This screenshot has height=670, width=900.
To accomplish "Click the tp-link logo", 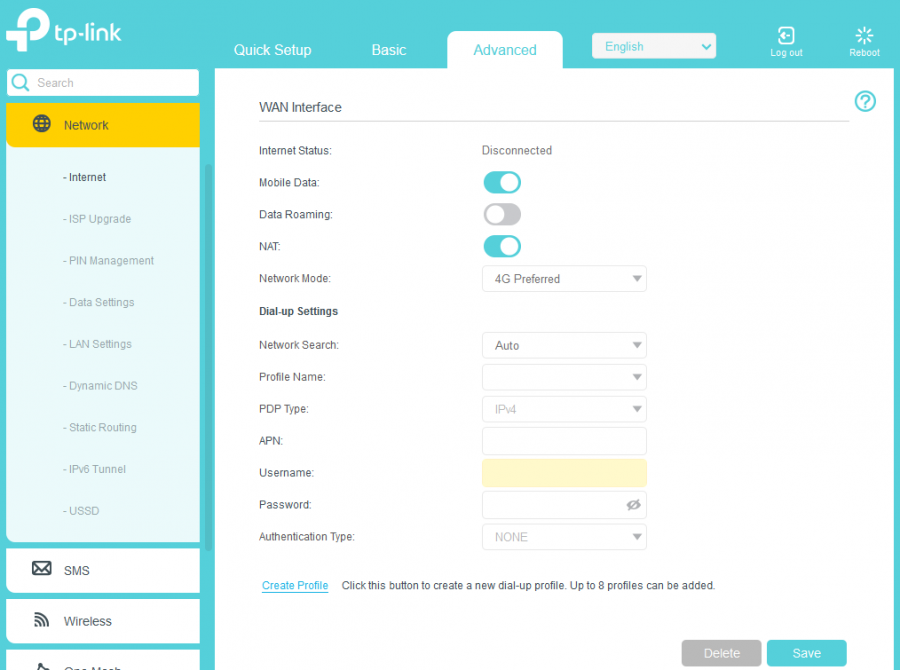I will pos(64,31).
